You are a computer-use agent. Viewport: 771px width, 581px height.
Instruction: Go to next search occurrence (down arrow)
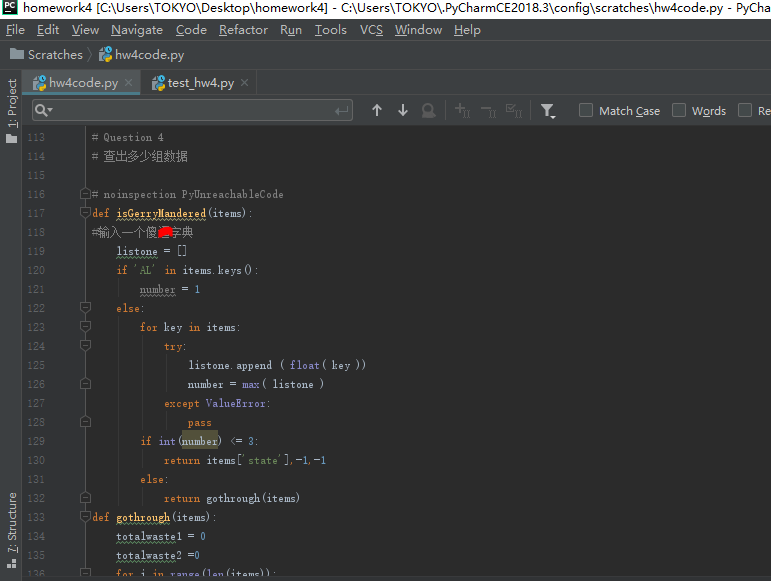403,111
